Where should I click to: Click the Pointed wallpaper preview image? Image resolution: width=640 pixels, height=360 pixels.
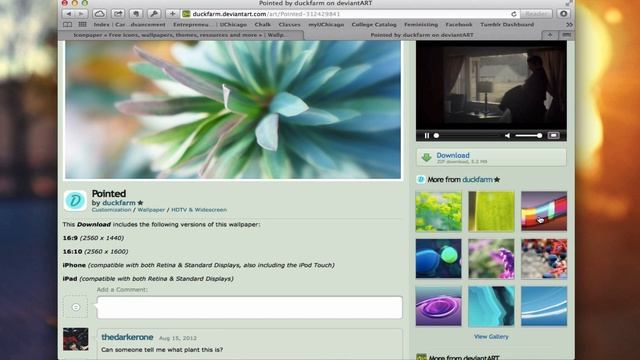[x=233, y=109]
